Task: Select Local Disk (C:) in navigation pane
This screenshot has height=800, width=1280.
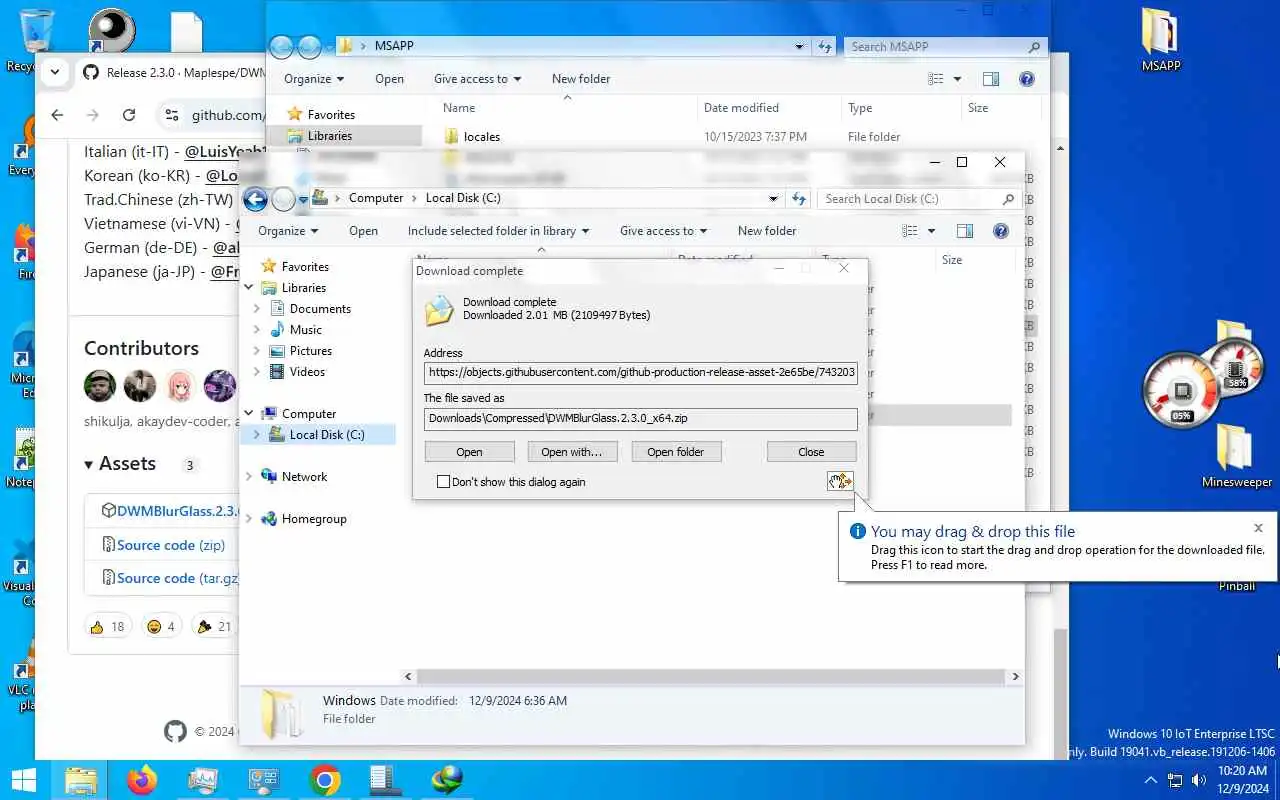Action: click(327, 435)
